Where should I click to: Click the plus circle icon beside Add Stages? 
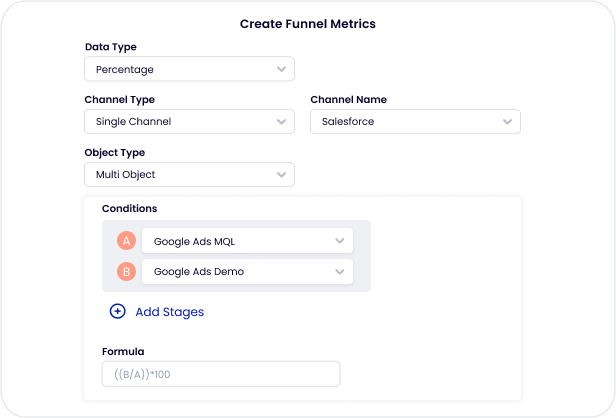tap(117, 311)
